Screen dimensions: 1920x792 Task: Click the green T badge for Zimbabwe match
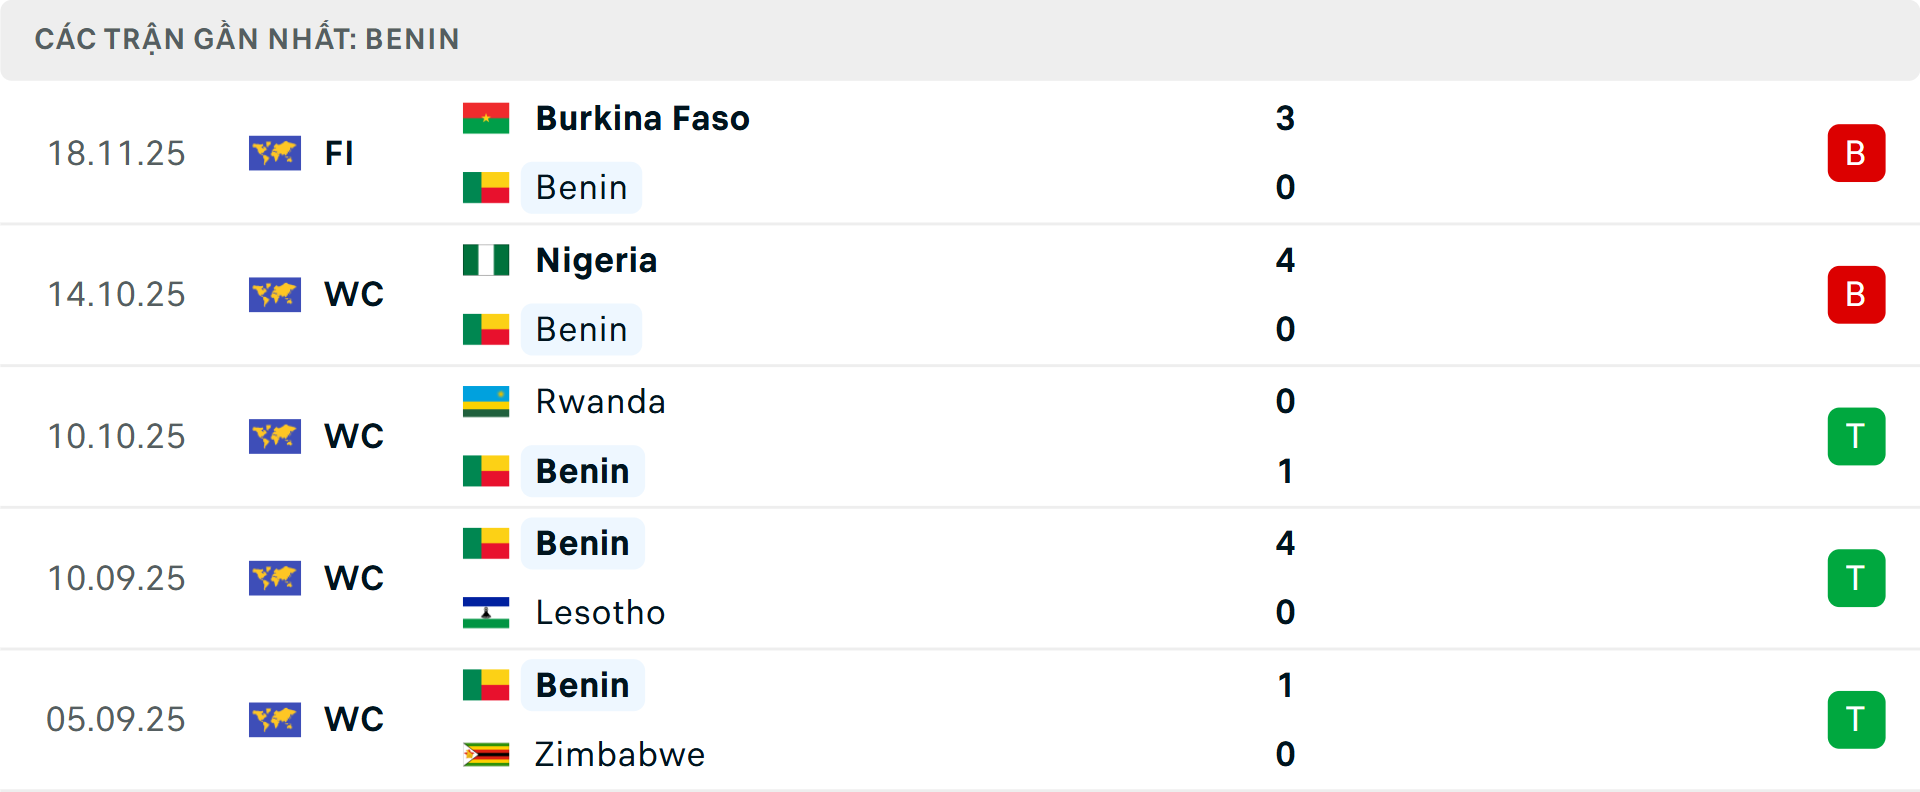1856,719
